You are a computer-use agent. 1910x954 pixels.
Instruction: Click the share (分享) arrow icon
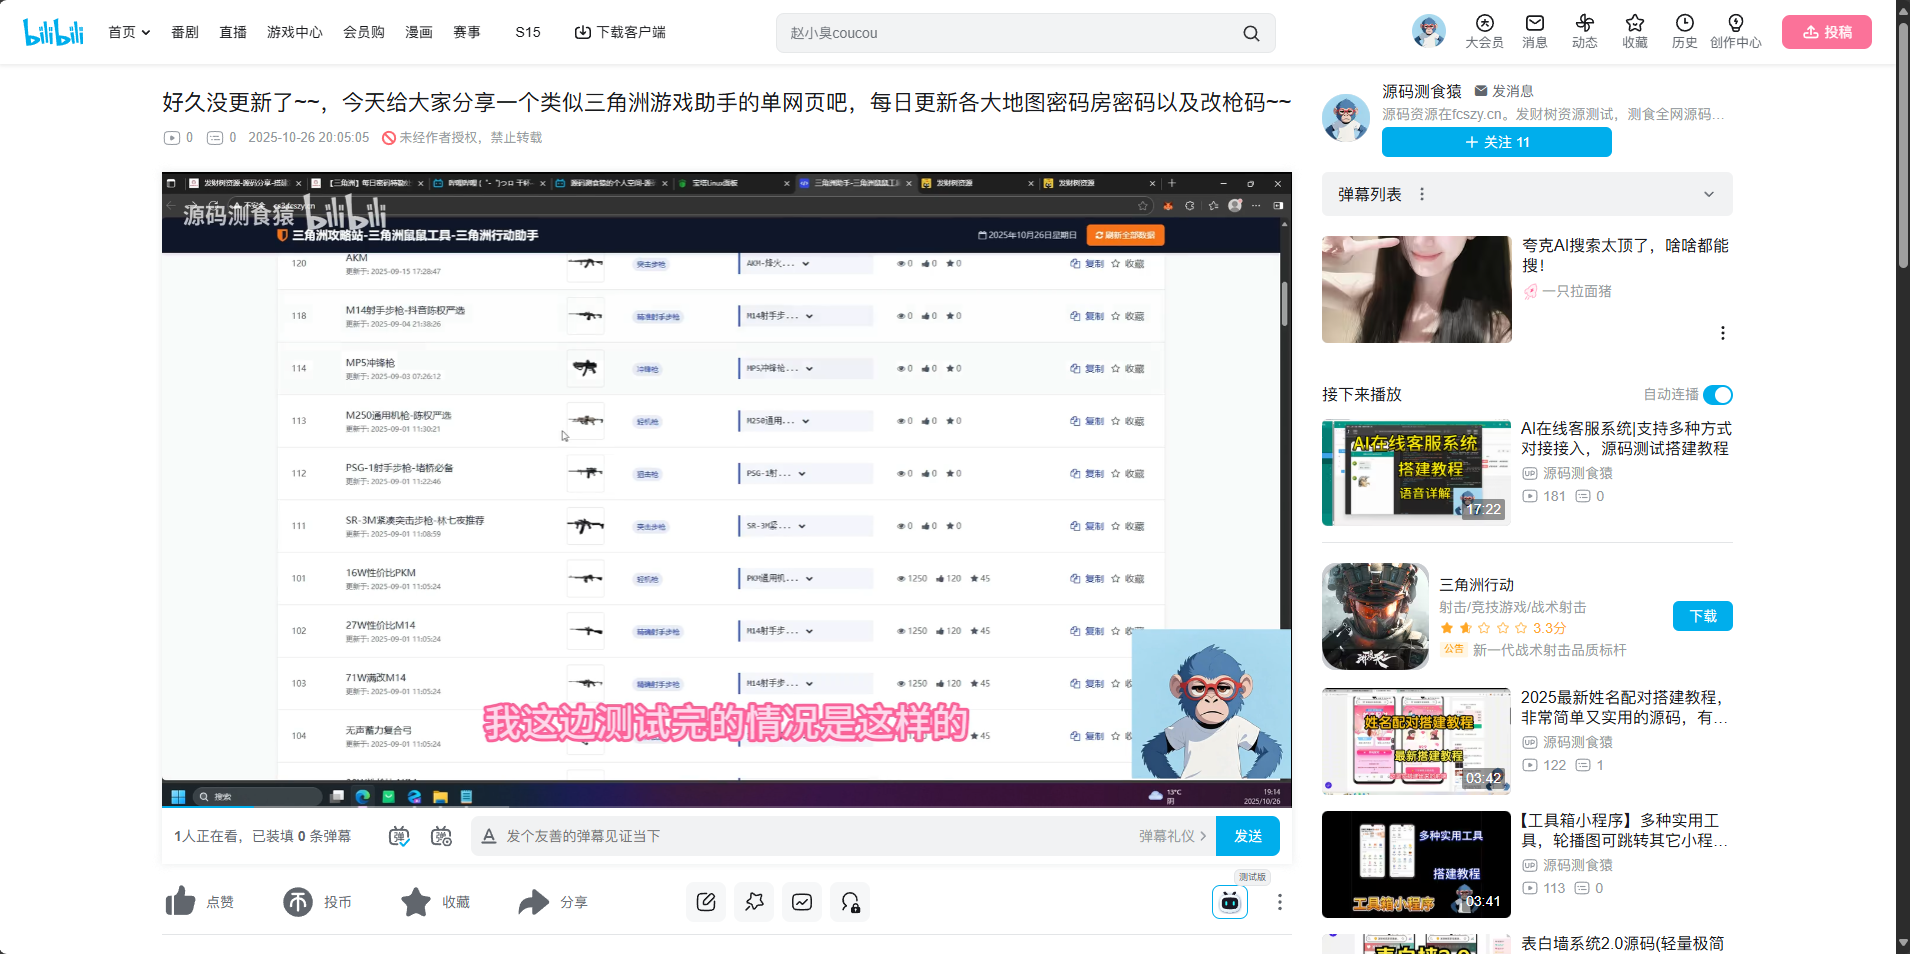(x=534, y=902)
